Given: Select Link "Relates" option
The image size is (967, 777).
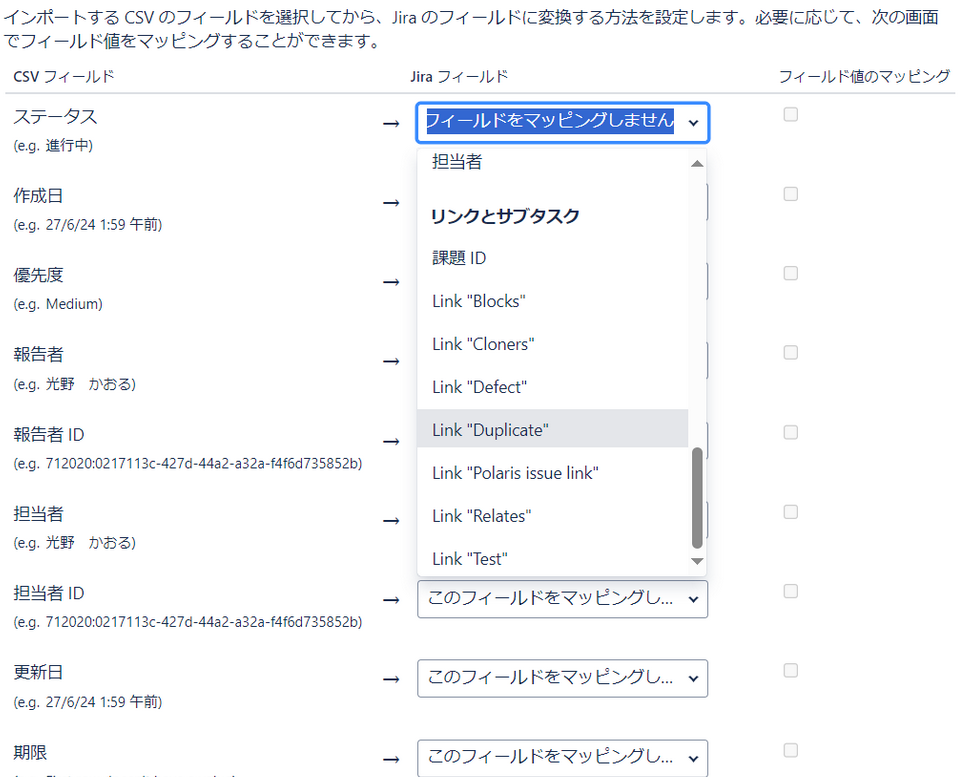Looking at the screenshot, I should [x=479, y=515].
